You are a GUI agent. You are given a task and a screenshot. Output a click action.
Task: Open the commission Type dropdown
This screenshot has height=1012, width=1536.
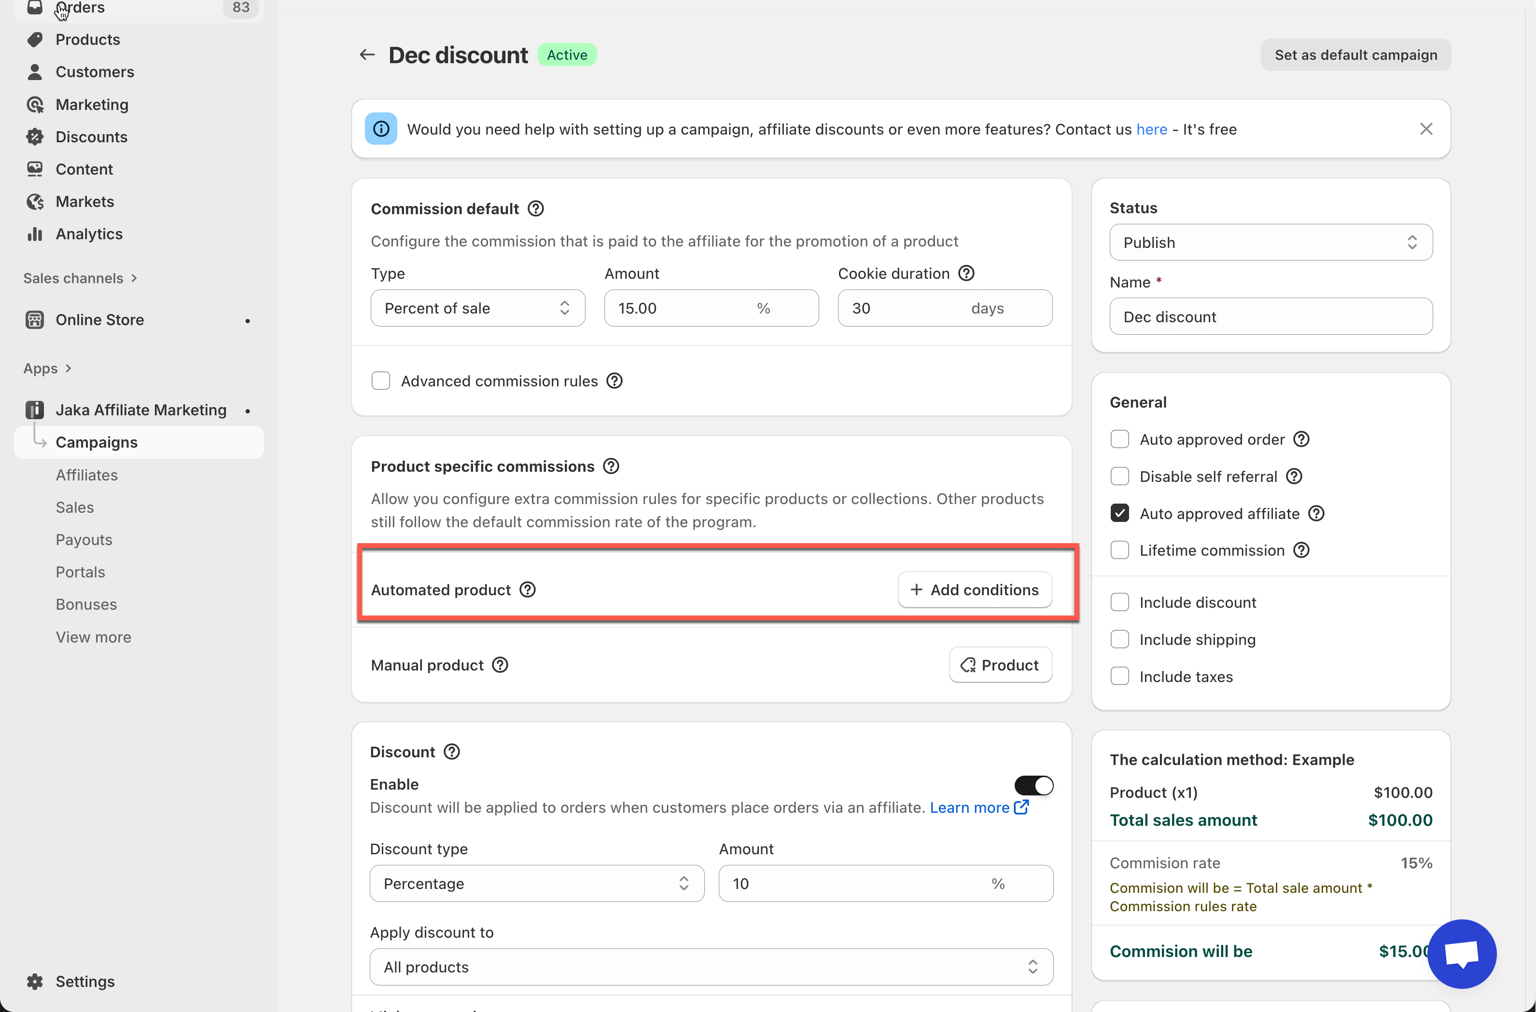click(477, 308)
